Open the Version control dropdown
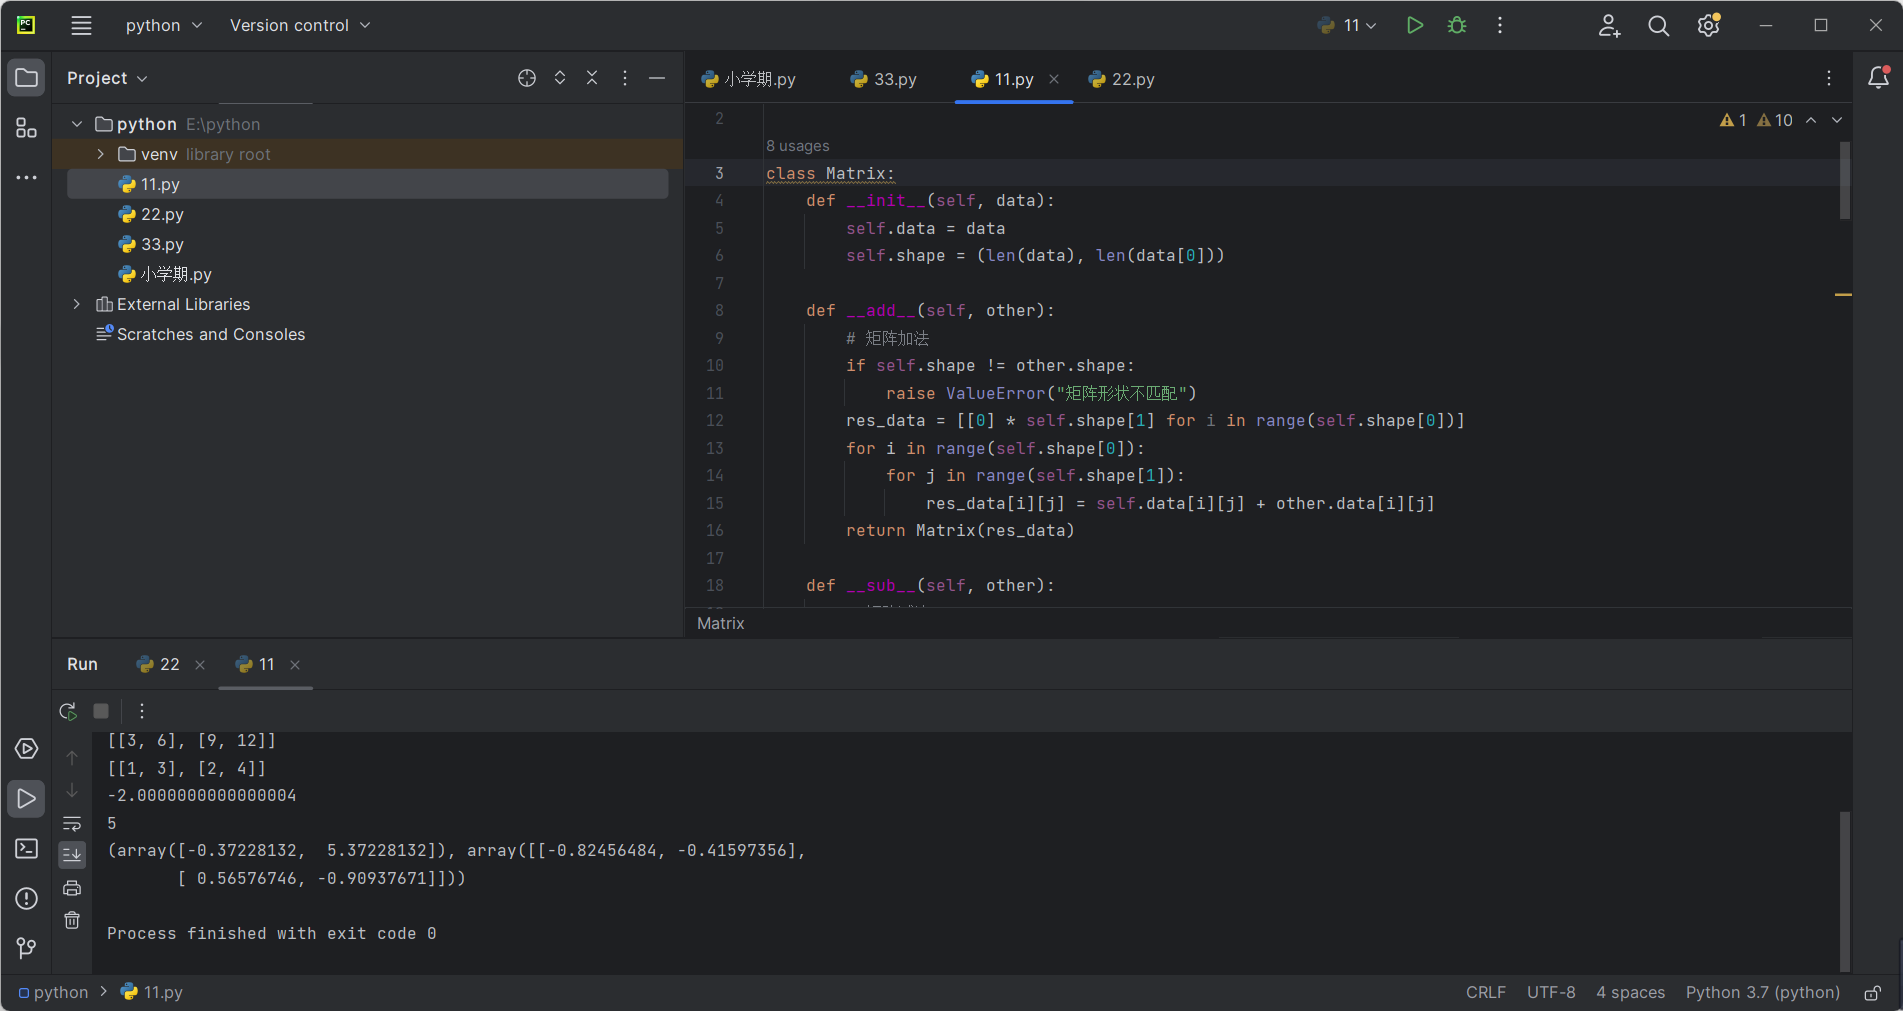 point(299,26)
